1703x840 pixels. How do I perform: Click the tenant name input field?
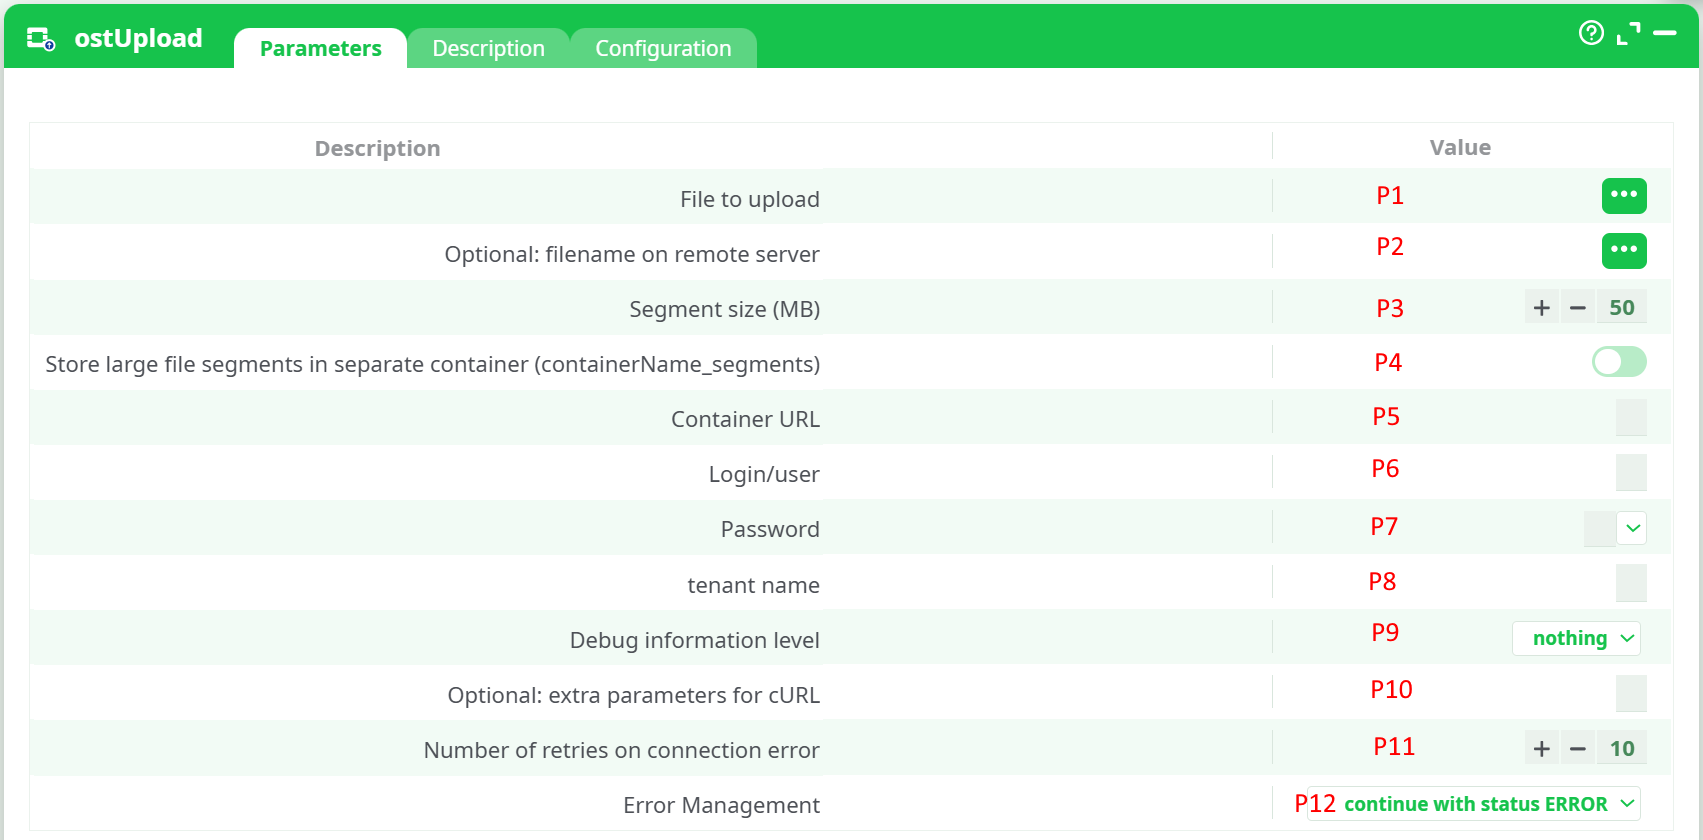[x=1631, y=583]
